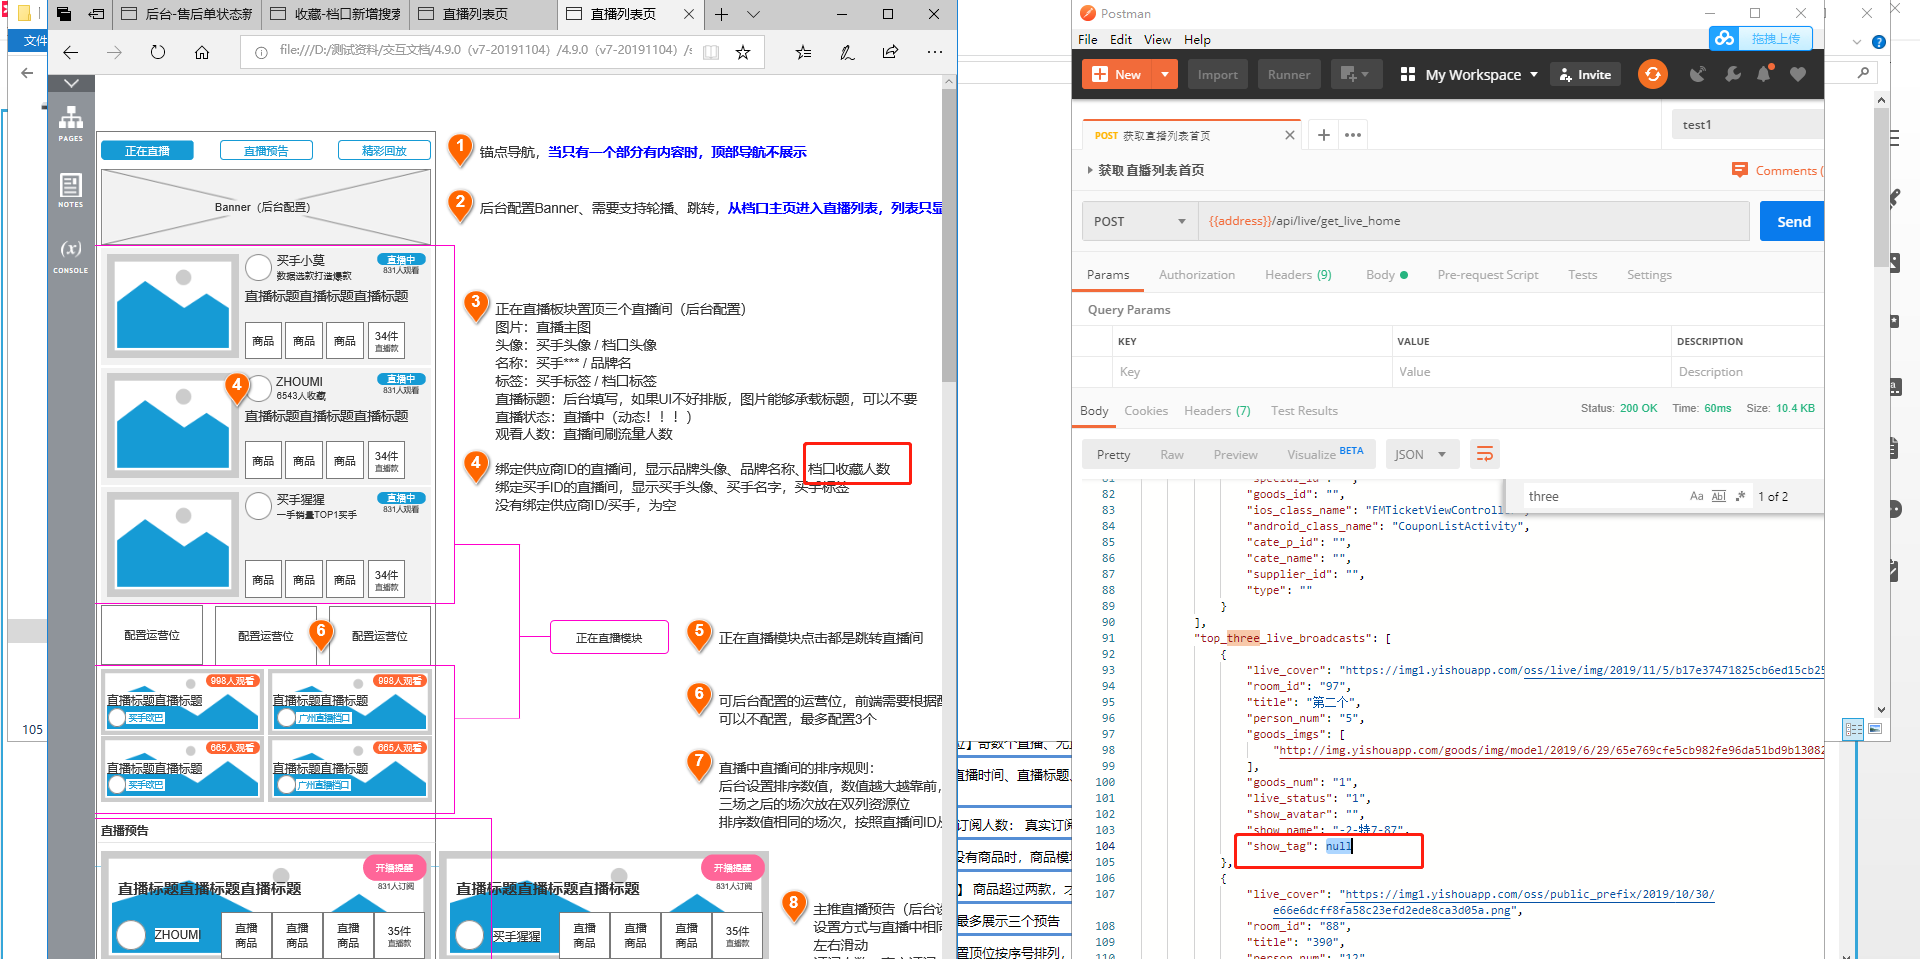Change POST method dropdown
The width and height of the screenshot is (1920, 959).
1139,221
